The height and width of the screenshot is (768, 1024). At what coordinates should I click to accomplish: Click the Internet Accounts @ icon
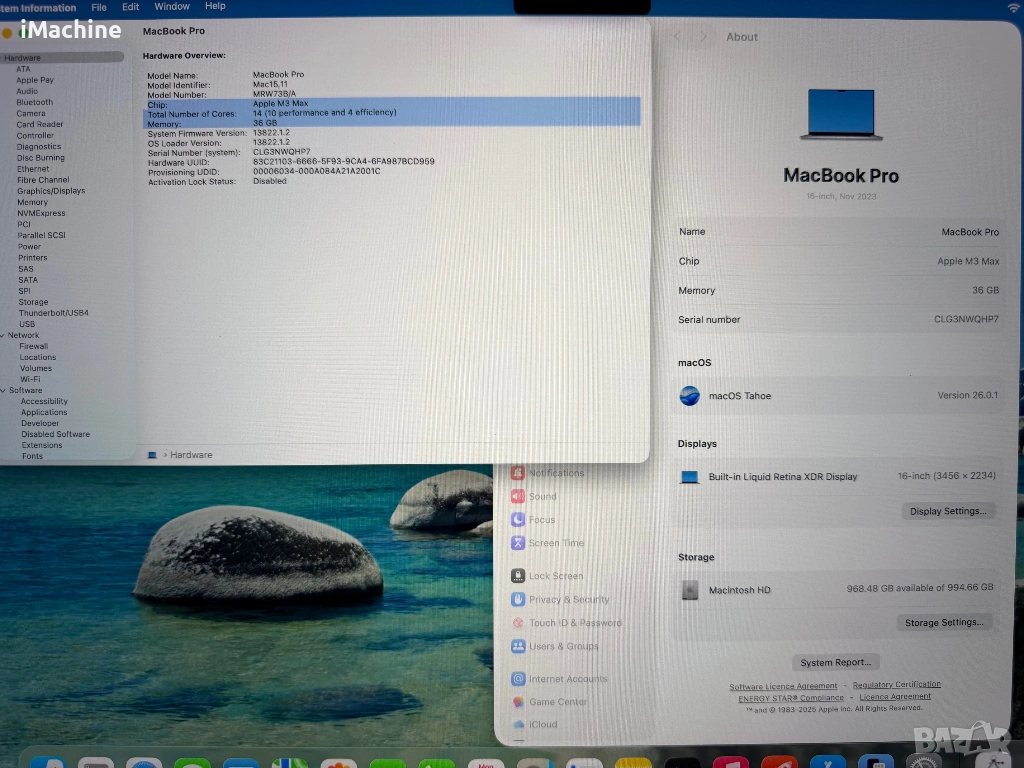518,678
